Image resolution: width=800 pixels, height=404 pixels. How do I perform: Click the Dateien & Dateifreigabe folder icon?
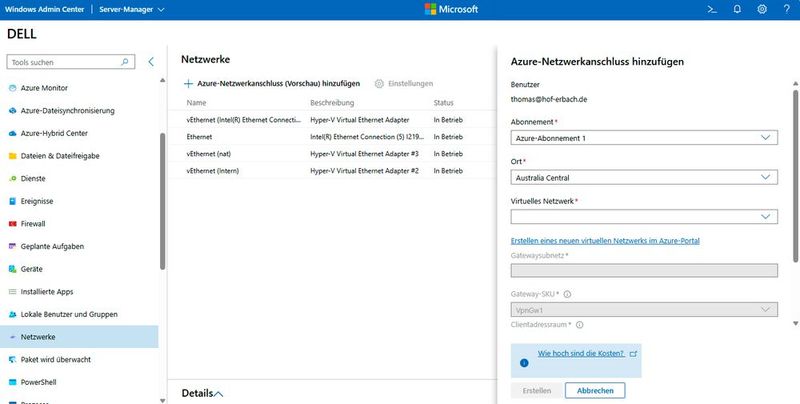click(13, 156)
